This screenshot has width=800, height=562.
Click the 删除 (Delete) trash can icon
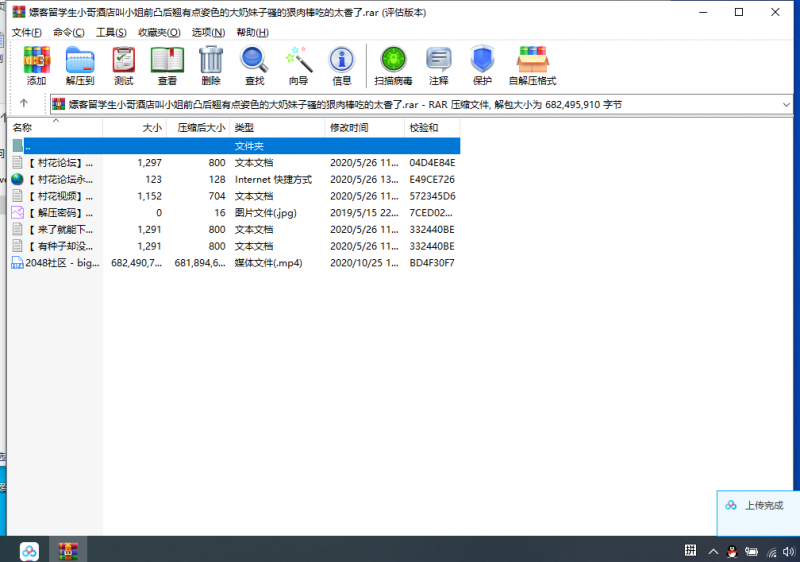pos(211,65)
